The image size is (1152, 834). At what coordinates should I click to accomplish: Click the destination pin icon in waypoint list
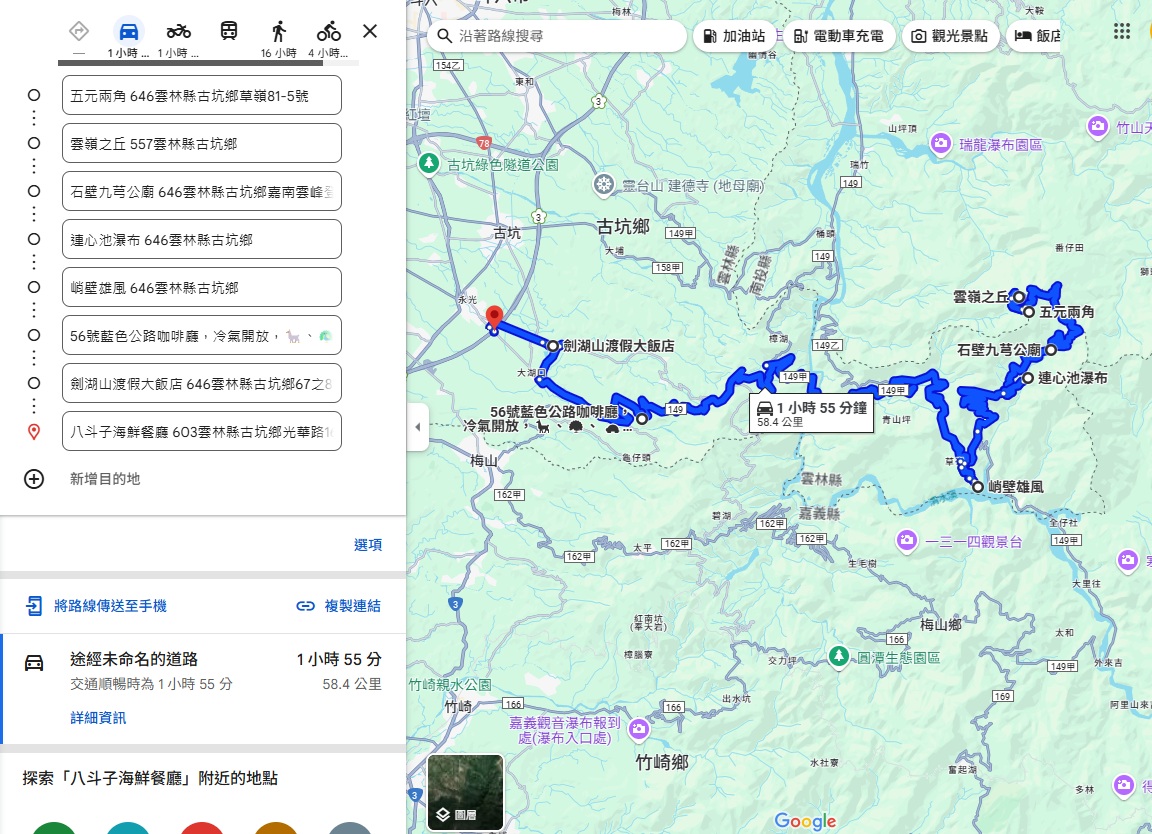click(34, 432)
